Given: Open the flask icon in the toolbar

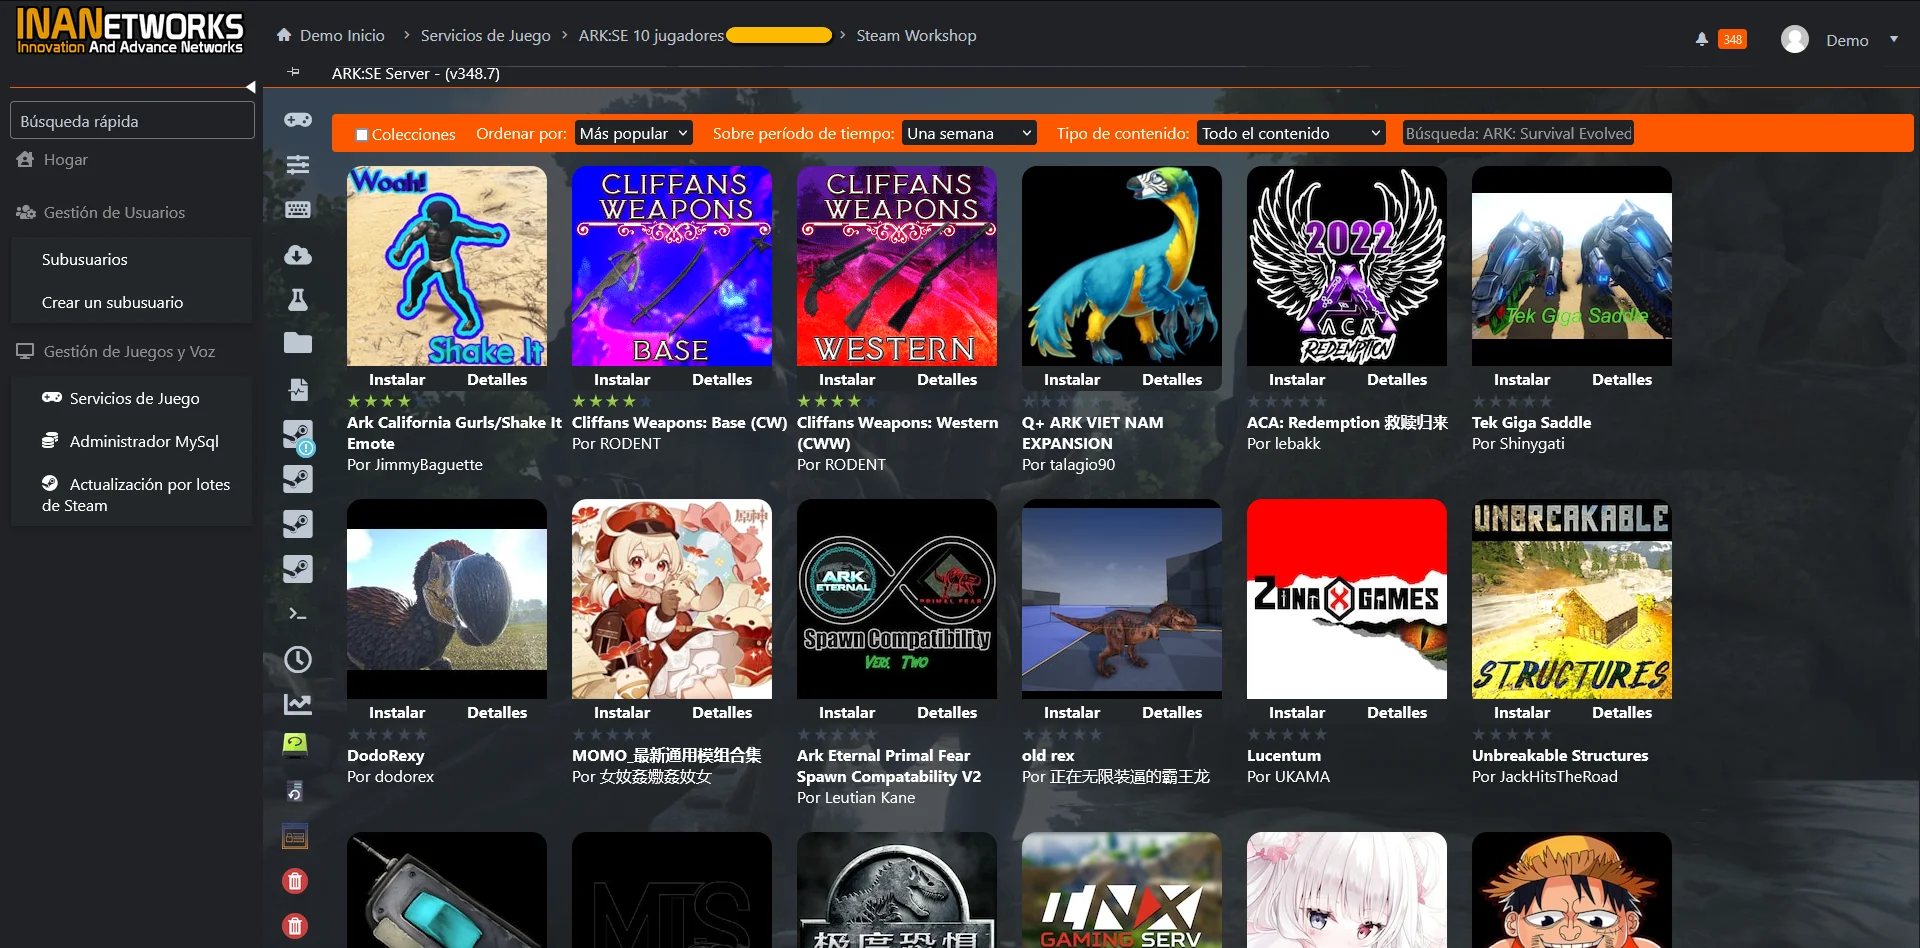Looking at the screenshot, I should click(297, 300).
